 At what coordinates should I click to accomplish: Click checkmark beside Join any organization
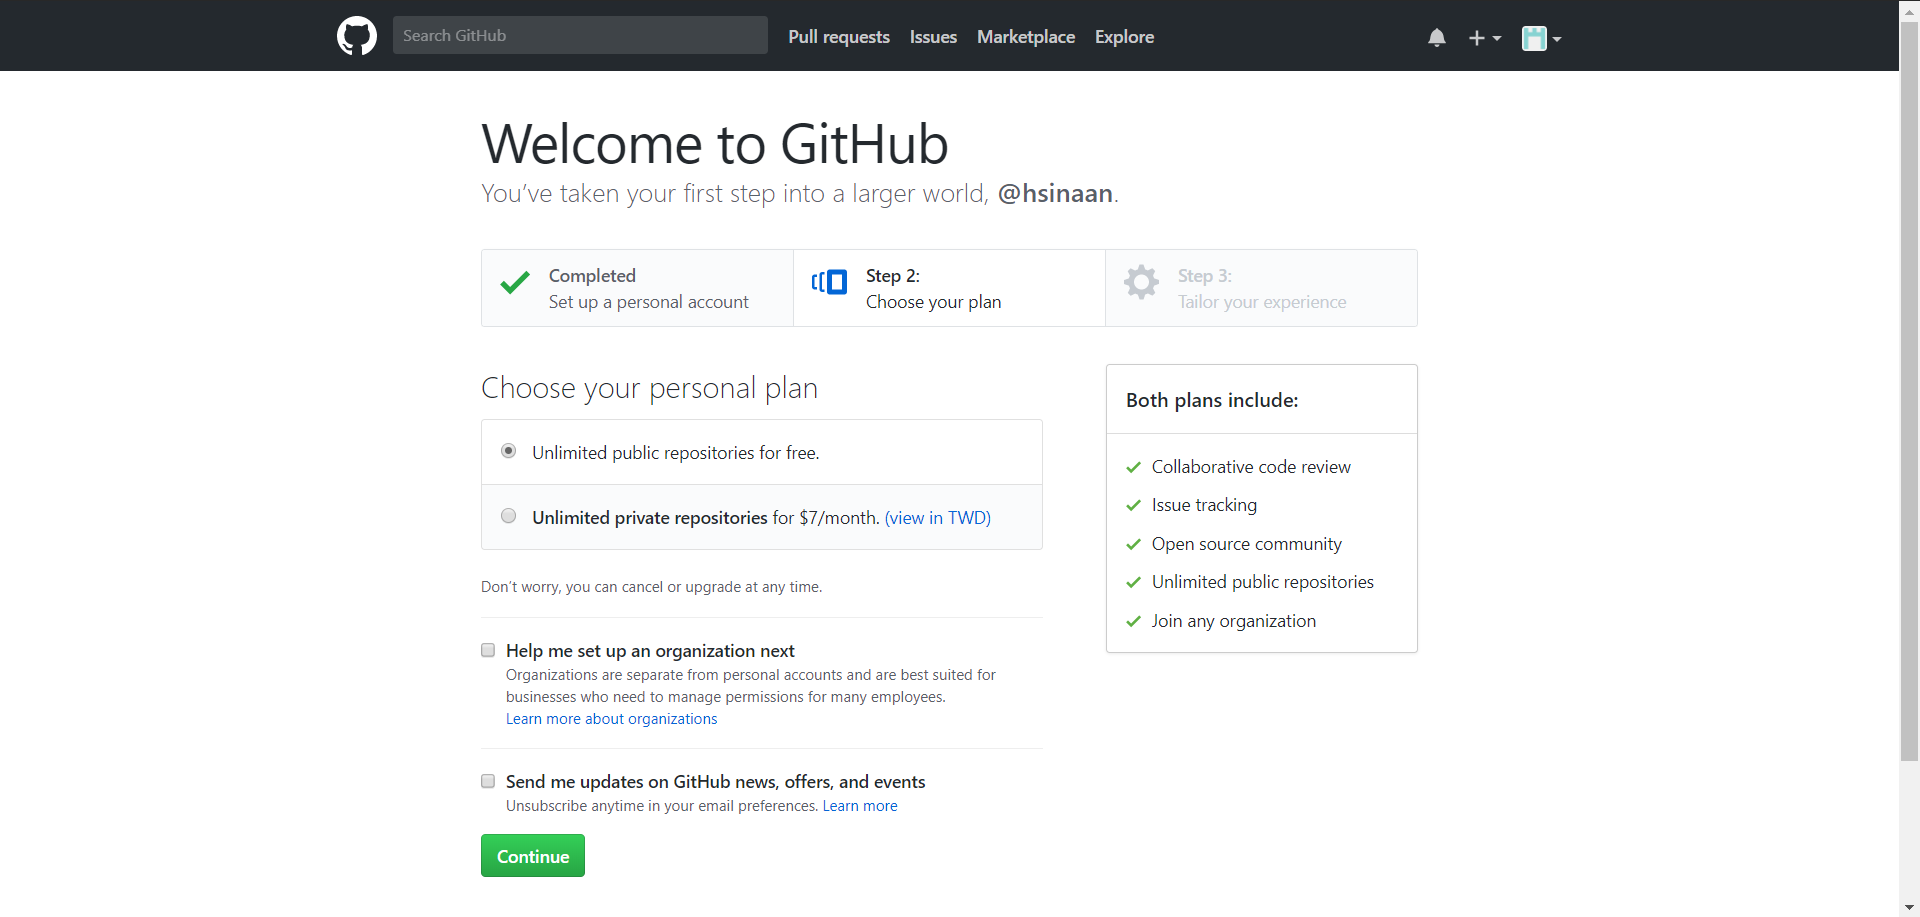point(1133,621)
